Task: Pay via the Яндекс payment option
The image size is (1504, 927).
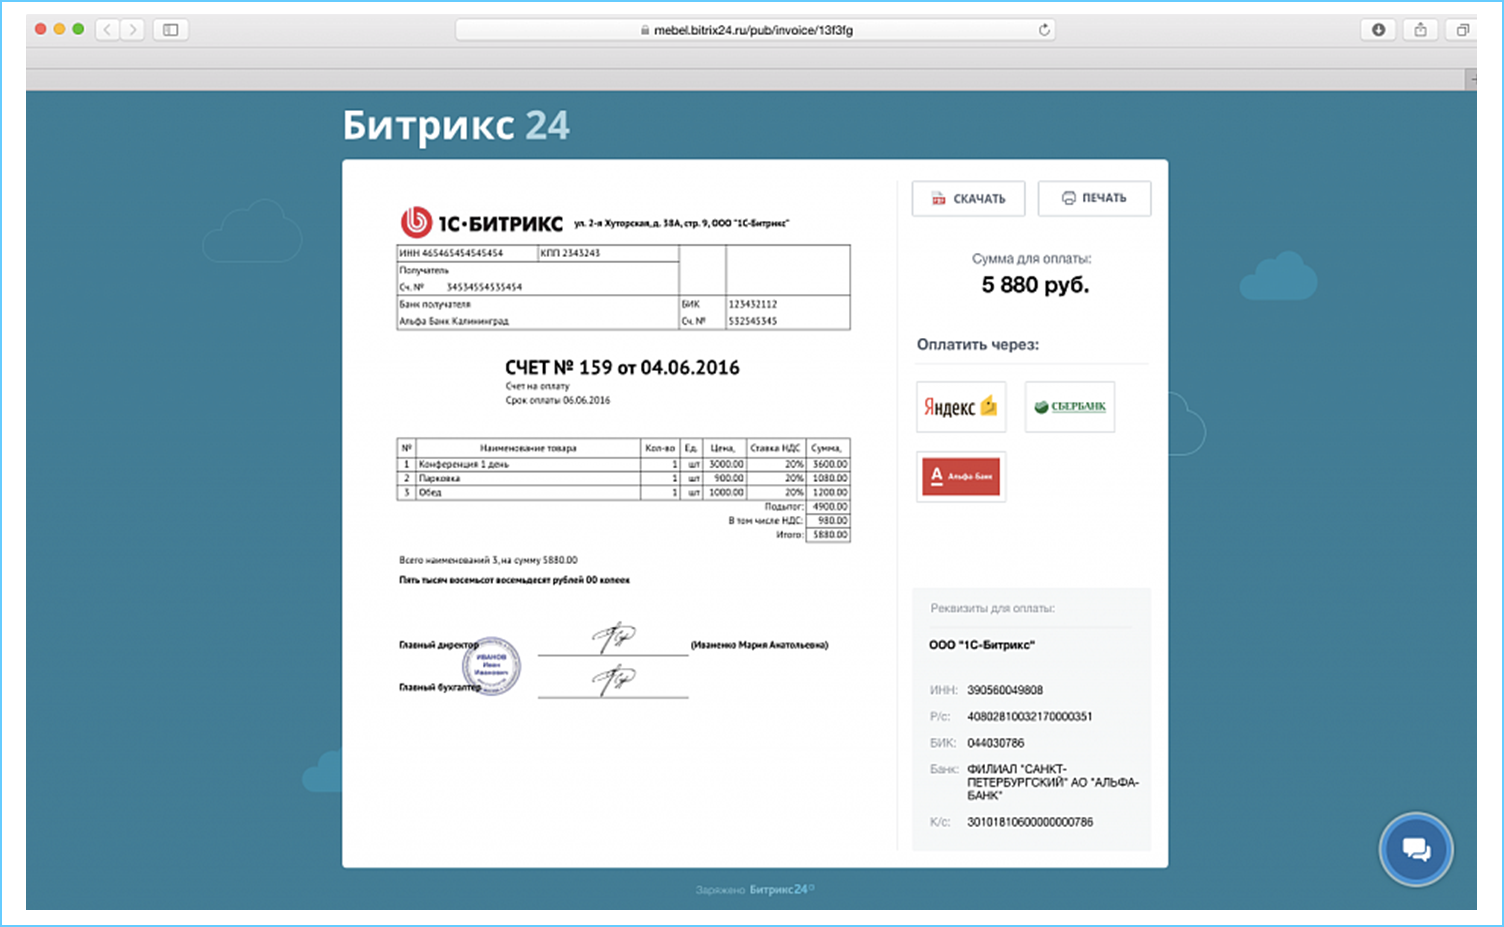Action: point(961,407)
